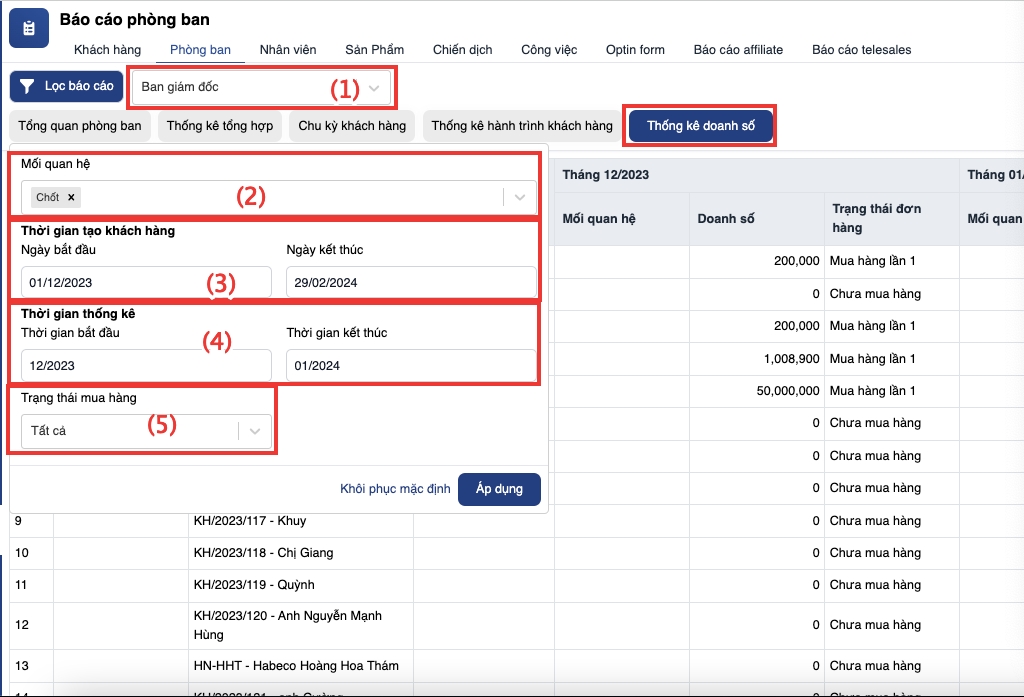Click the Ngày bắt đầu date field
This screenshot has width=1024, height=697.
pyautogui.click(x=145, y=282)
